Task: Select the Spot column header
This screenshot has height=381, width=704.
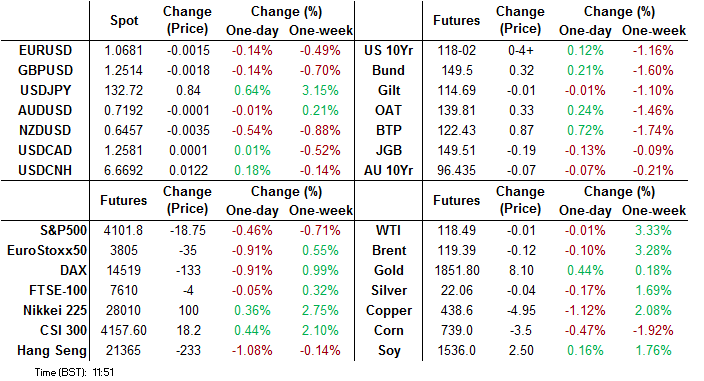Action: (124, 21)
